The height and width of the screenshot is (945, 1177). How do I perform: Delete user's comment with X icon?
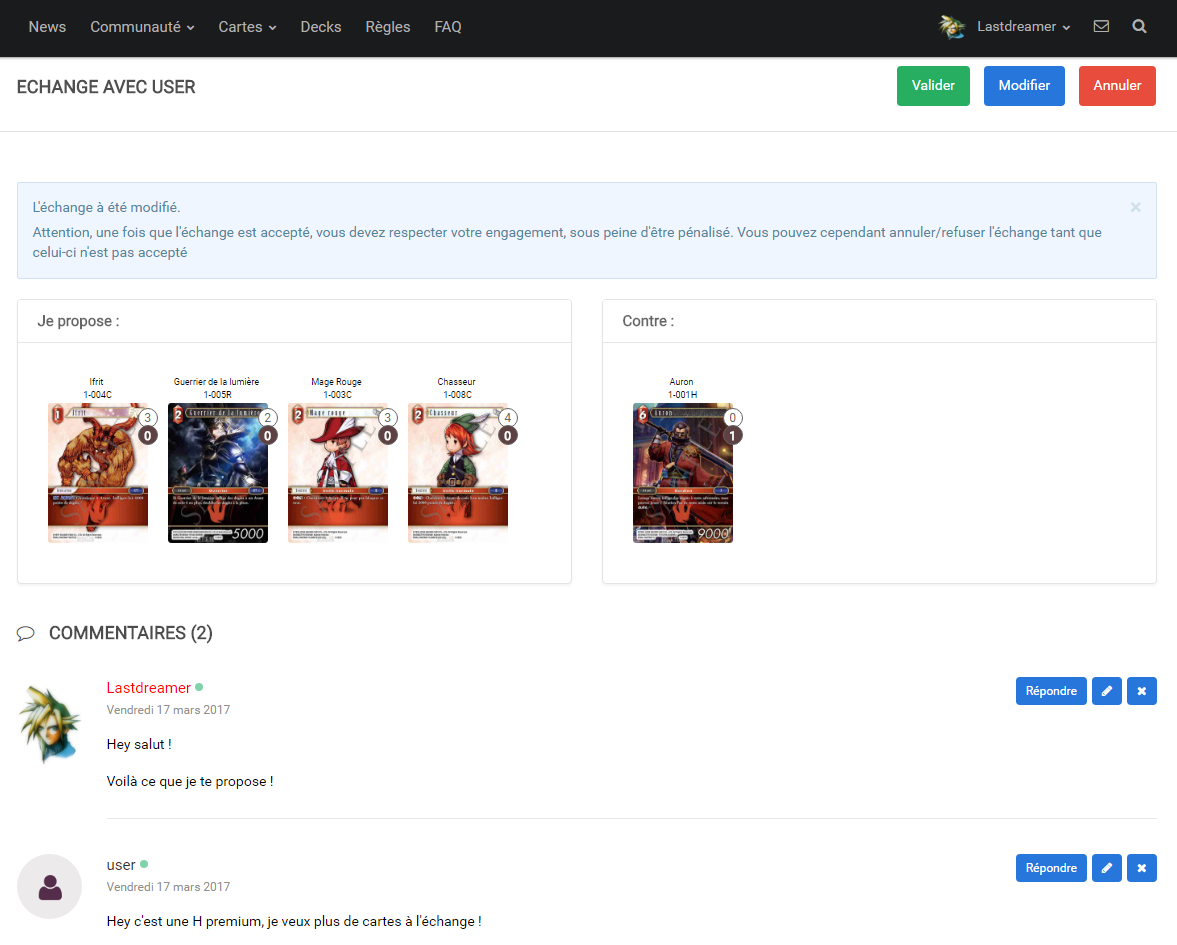[1141, 868]
